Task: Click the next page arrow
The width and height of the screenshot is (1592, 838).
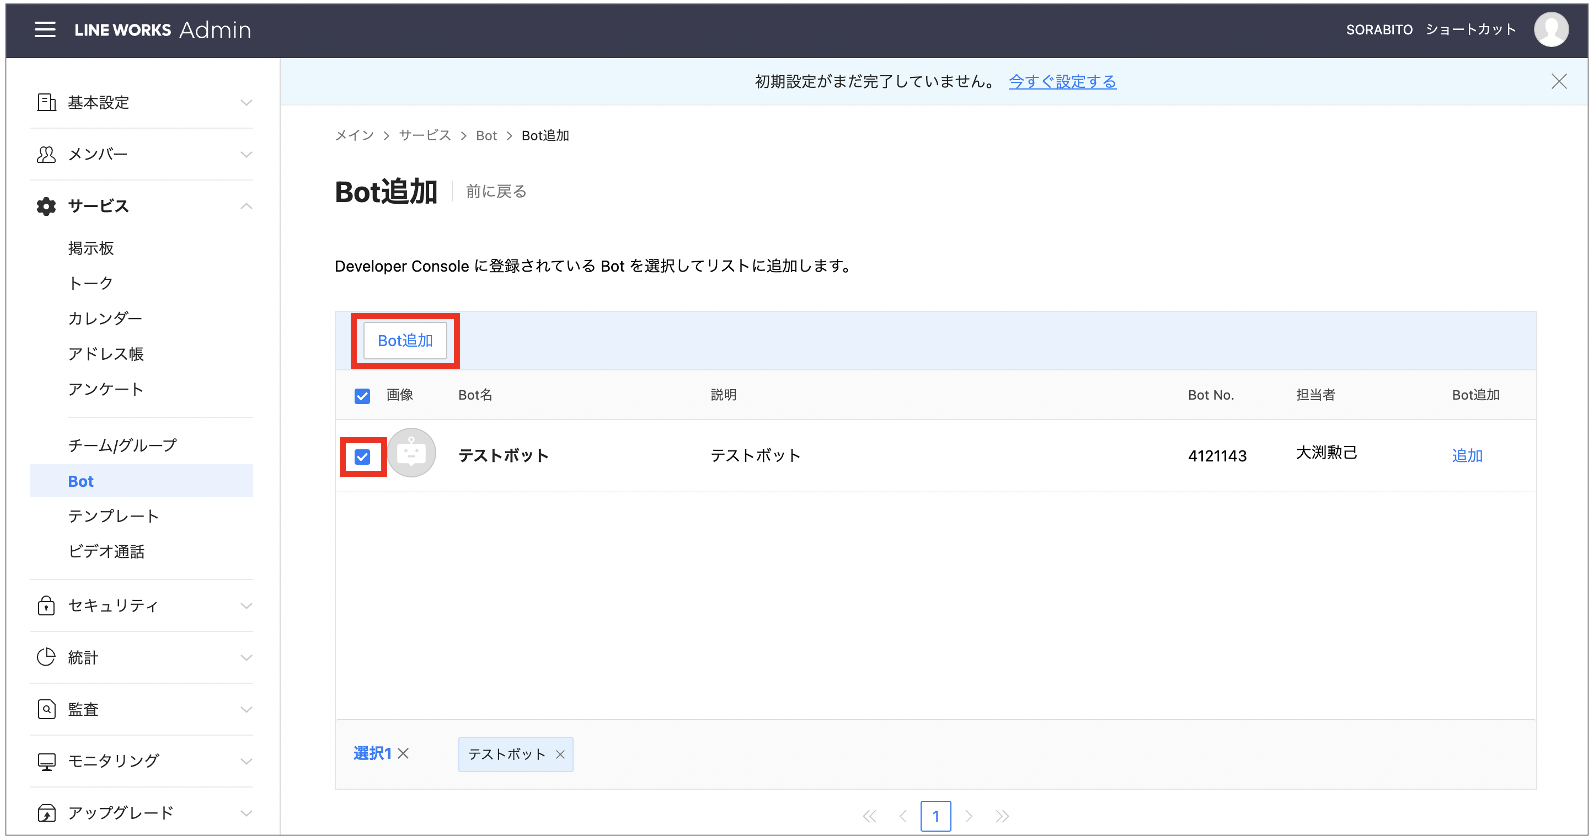Action: [968, 816]
